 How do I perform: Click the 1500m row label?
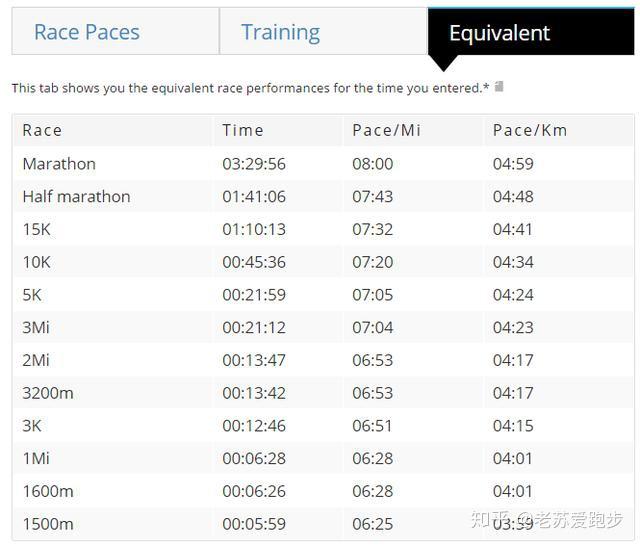click(x=48, y=524)
